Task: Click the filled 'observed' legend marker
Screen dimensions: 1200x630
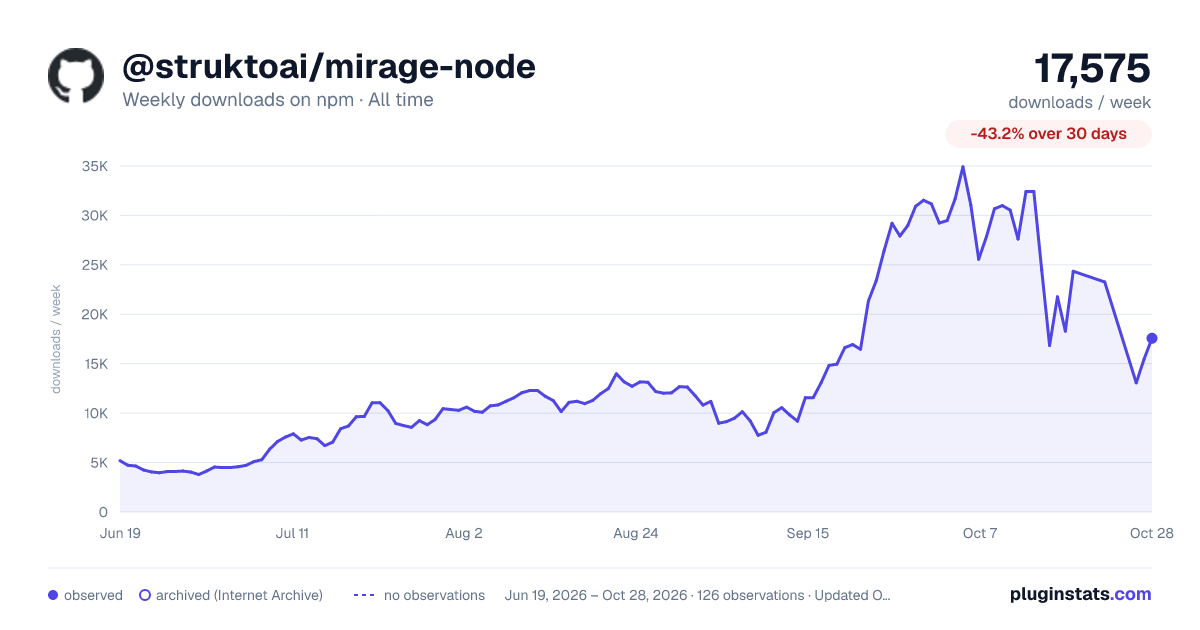Action: tap(53, 595)
